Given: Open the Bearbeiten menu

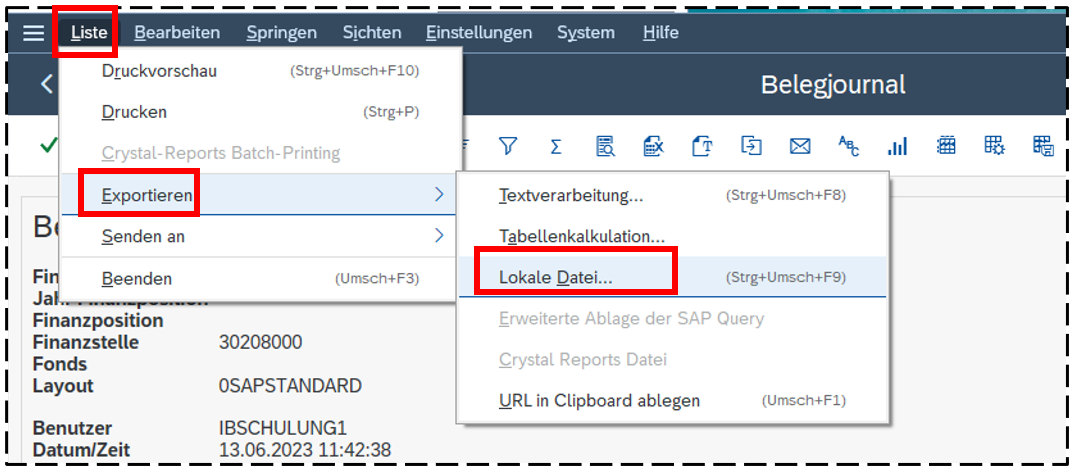Looking at the screenshot, I should coord(177,32).
